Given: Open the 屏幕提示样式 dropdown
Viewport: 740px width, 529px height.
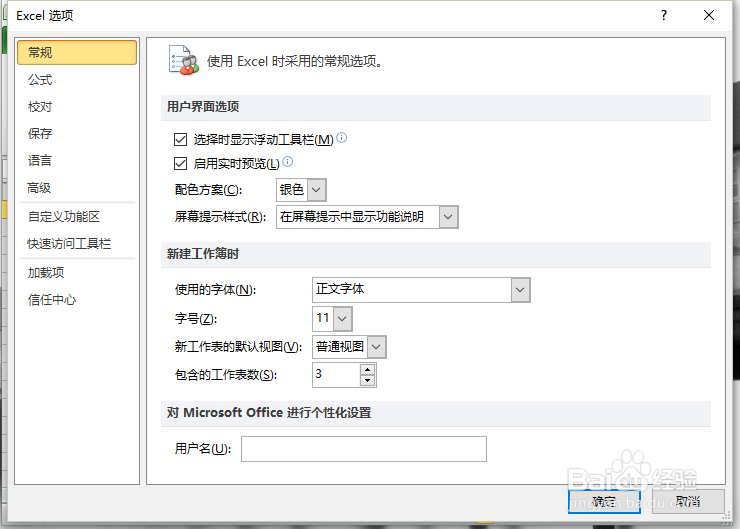Looking at the screenshot, I should [448, 217].
